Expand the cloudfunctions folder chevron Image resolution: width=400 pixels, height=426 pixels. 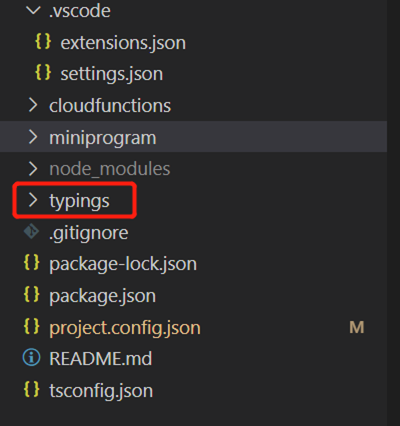coord(33,105)
